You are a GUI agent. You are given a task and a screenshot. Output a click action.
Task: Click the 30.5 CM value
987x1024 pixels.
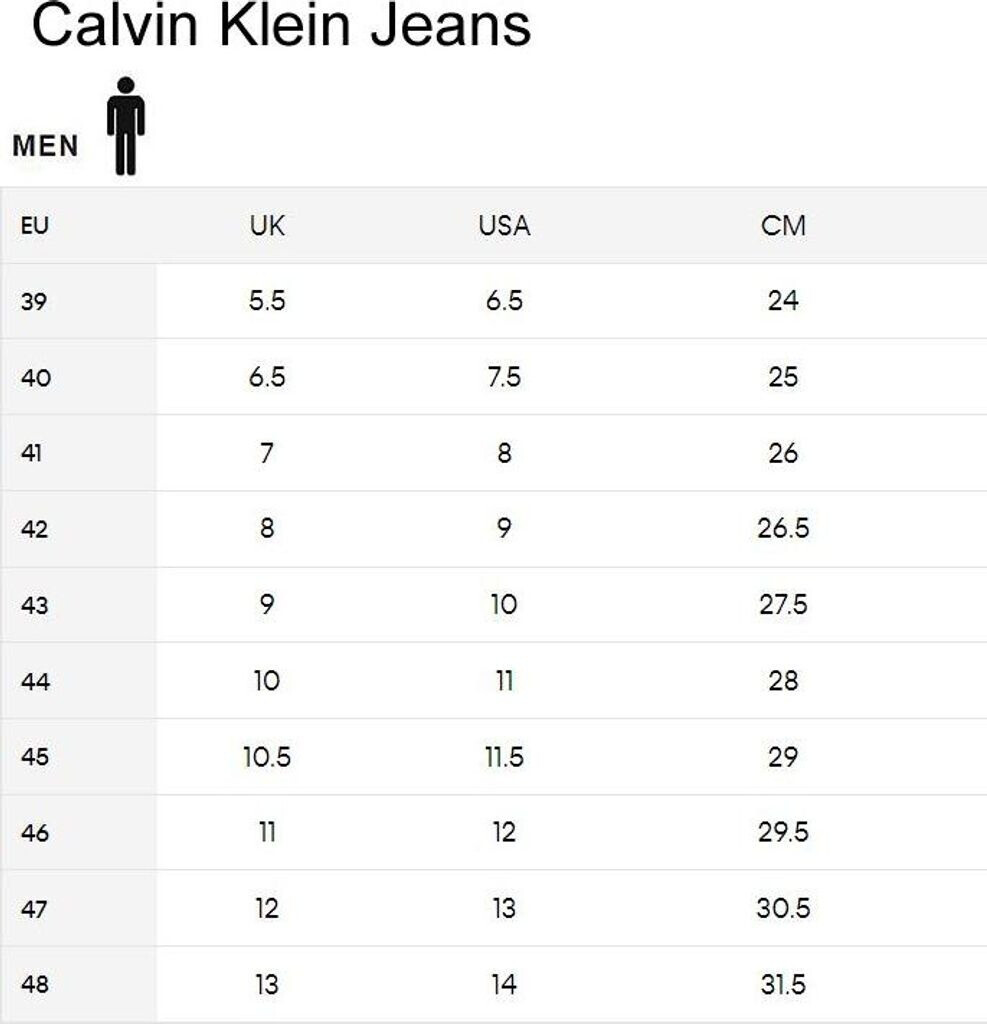pyautogui.click(x=783, y=909)
